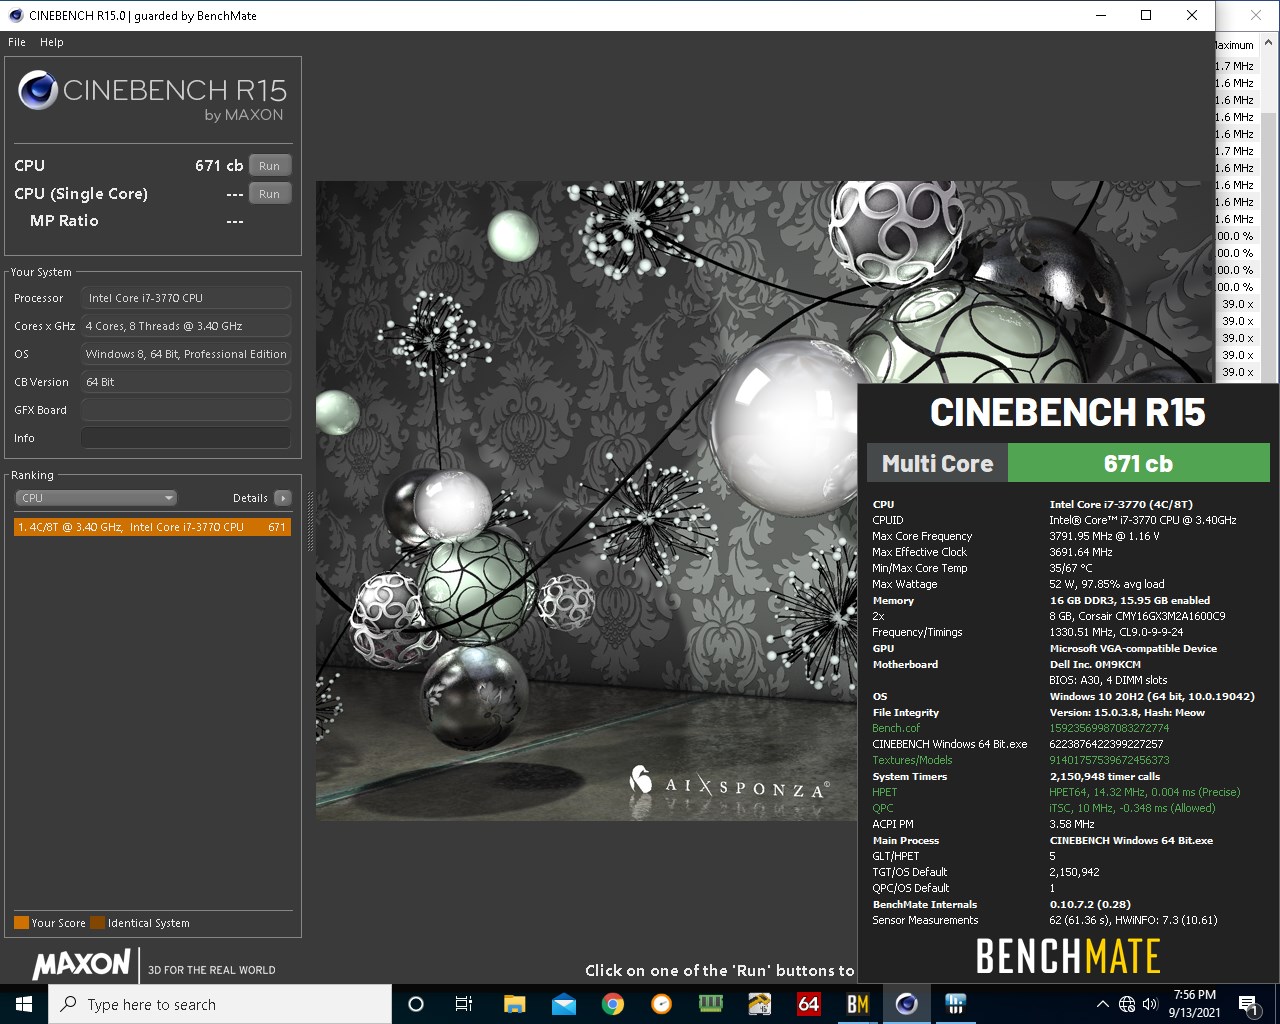Click the taskbar search box

coord(220,1004)
